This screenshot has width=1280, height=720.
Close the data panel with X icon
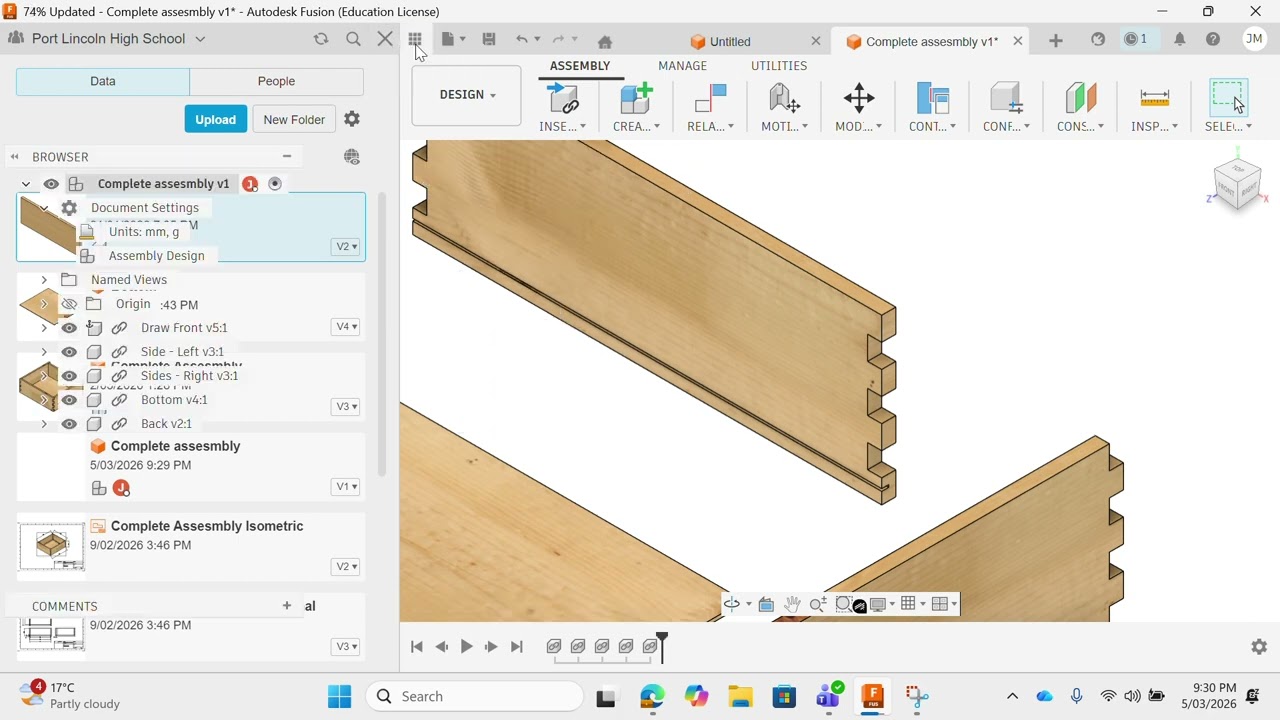(x=385, y=39)
